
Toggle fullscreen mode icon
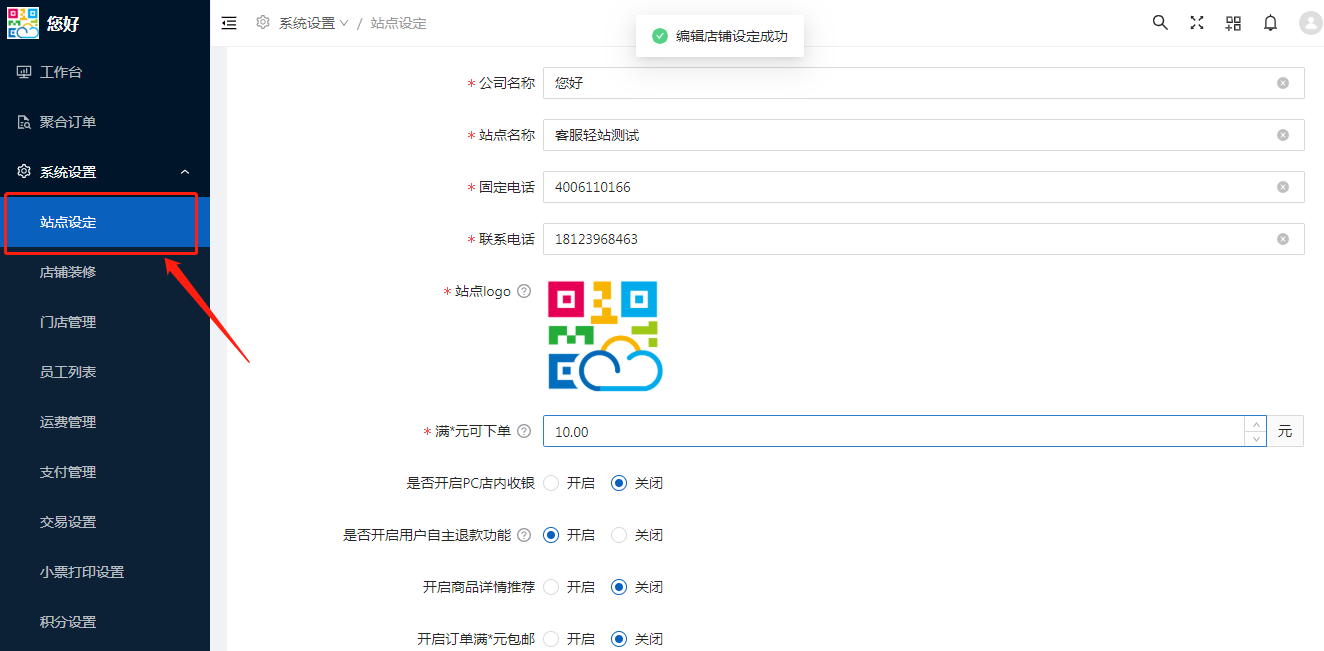point(1196,23)
